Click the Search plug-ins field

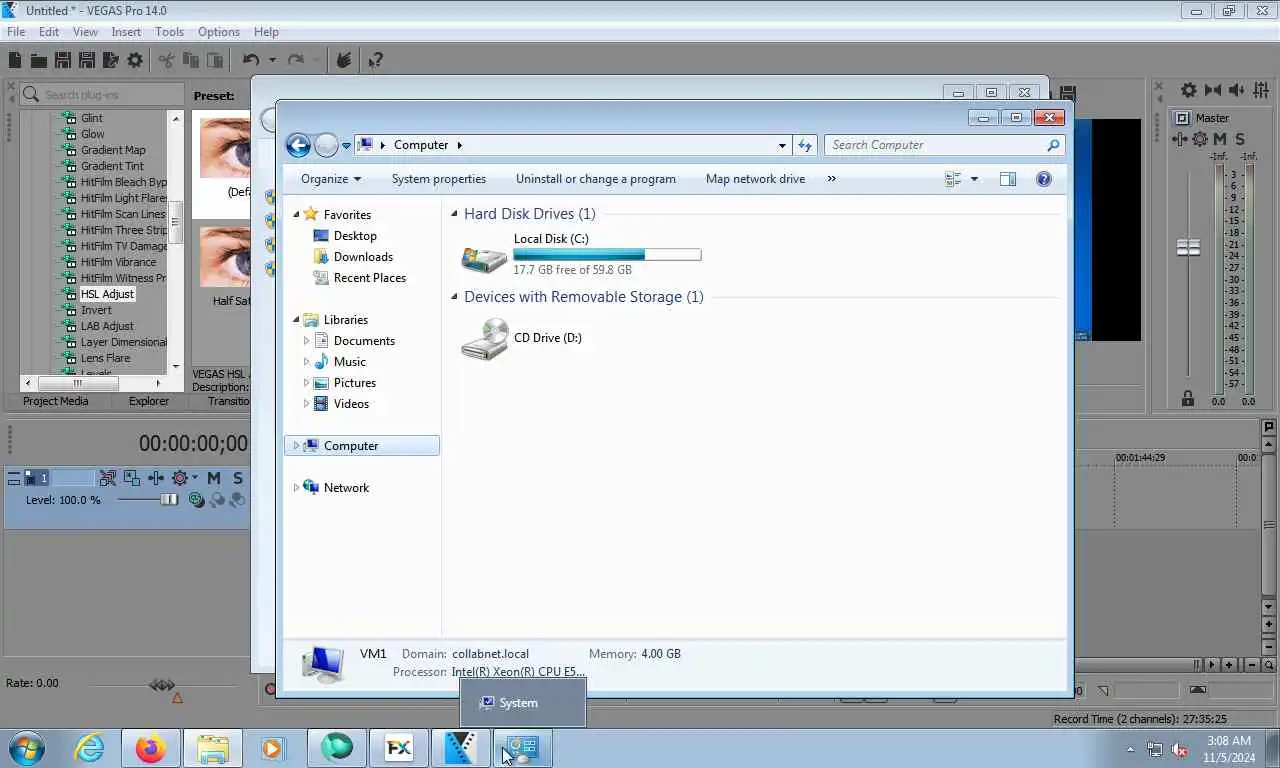(x=101, y=94)
